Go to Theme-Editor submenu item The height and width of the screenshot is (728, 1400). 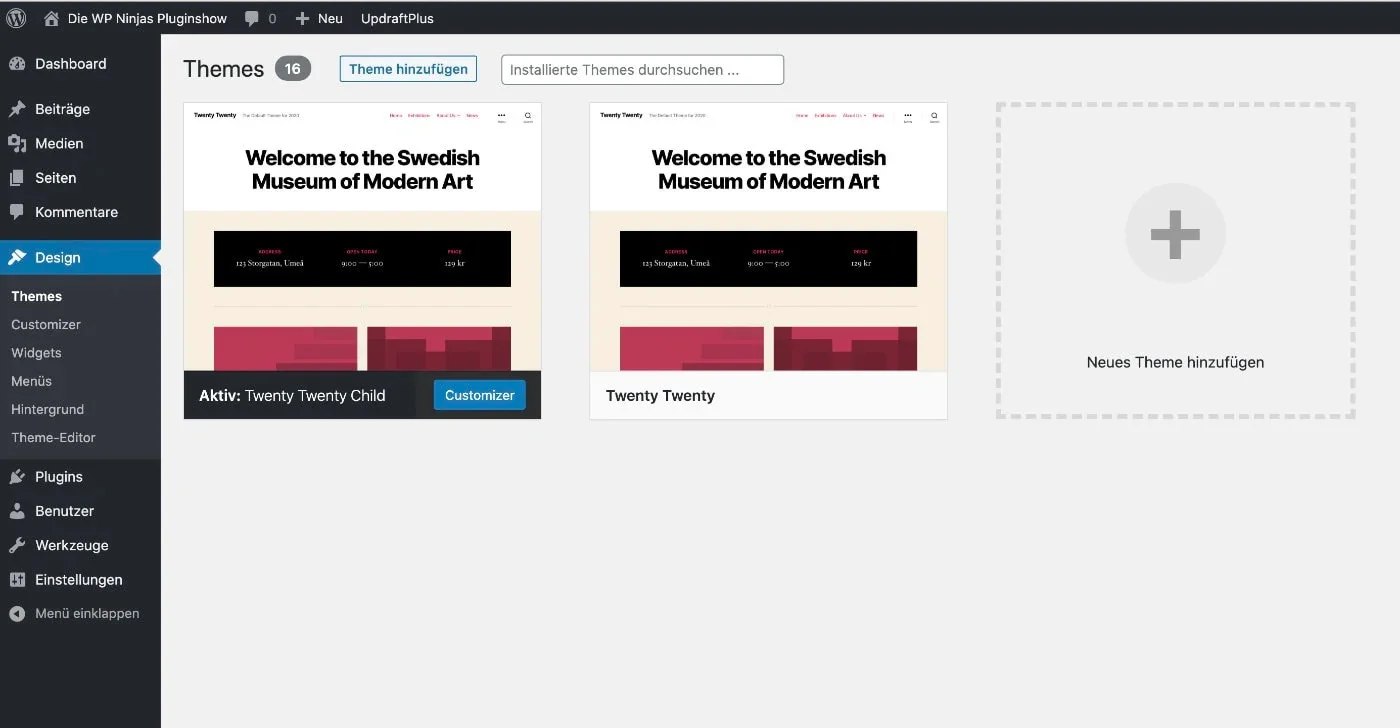point(53,437)
